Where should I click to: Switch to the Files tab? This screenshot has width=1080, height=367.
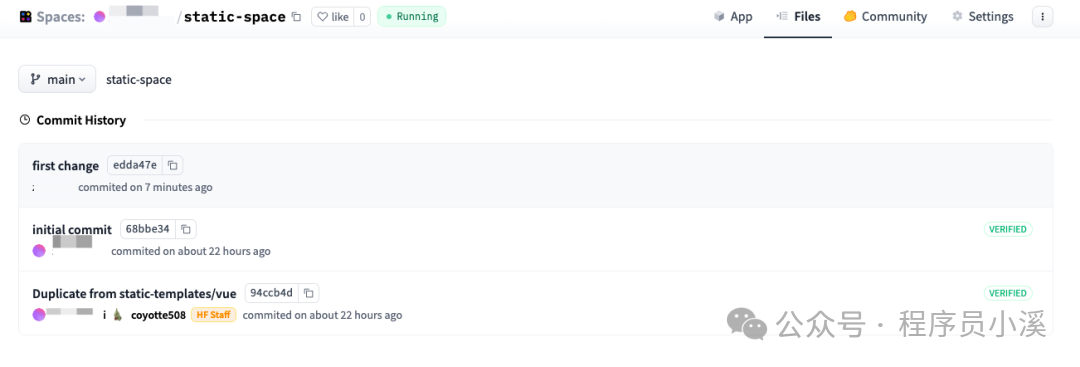point(798,17)
